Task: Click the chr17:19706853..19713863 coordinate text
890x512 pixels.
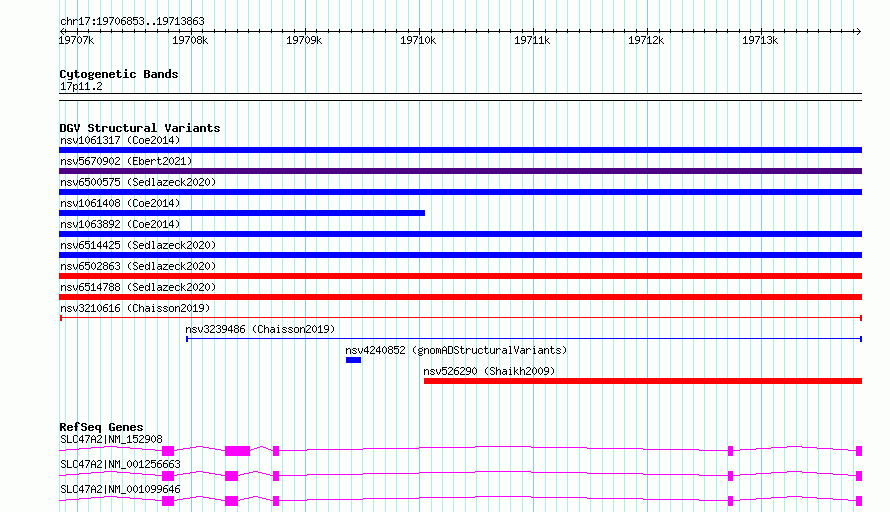Action: 132,21
